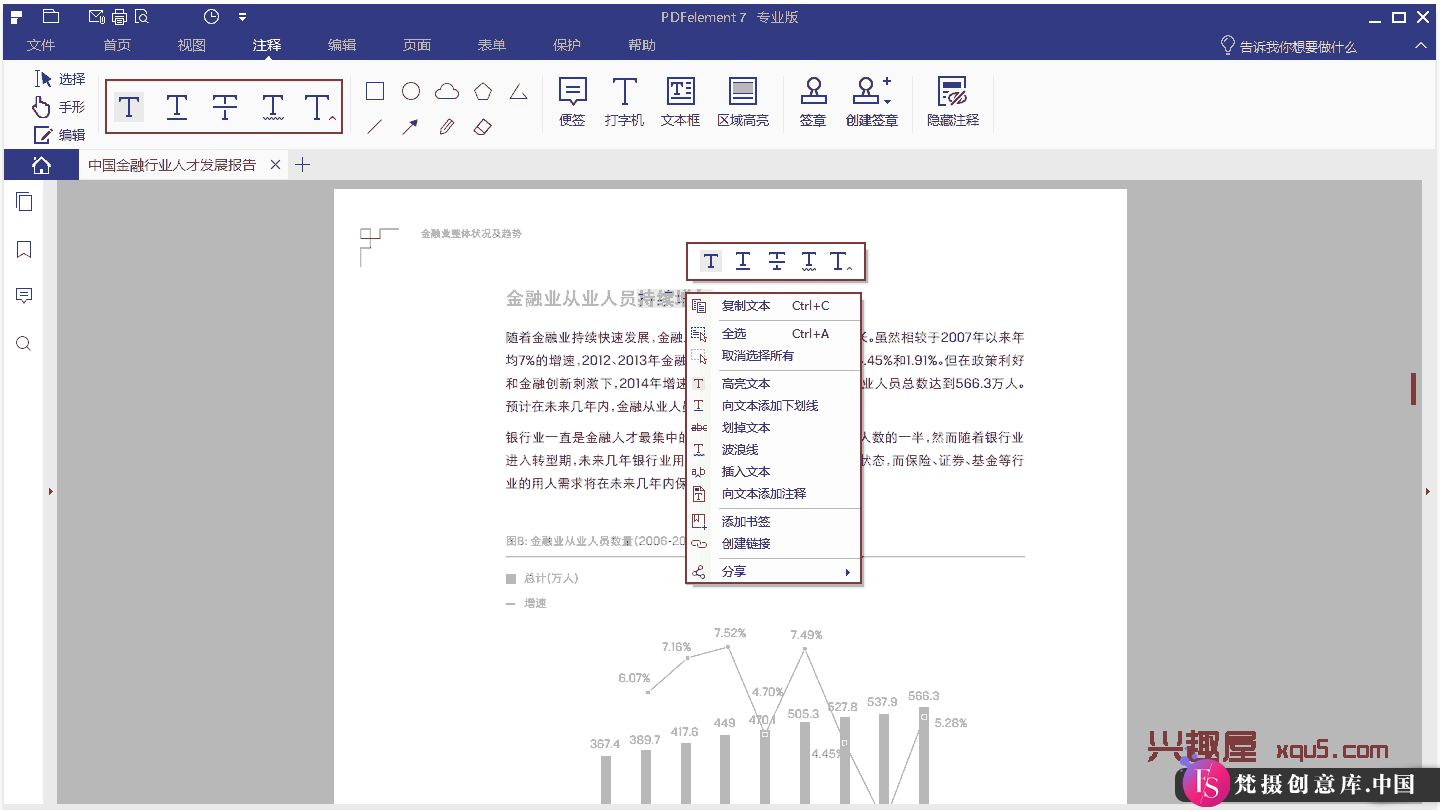Expand the right side panel arrow
This screenshot has width=1440, height=810.
[x=1428, y=491]
